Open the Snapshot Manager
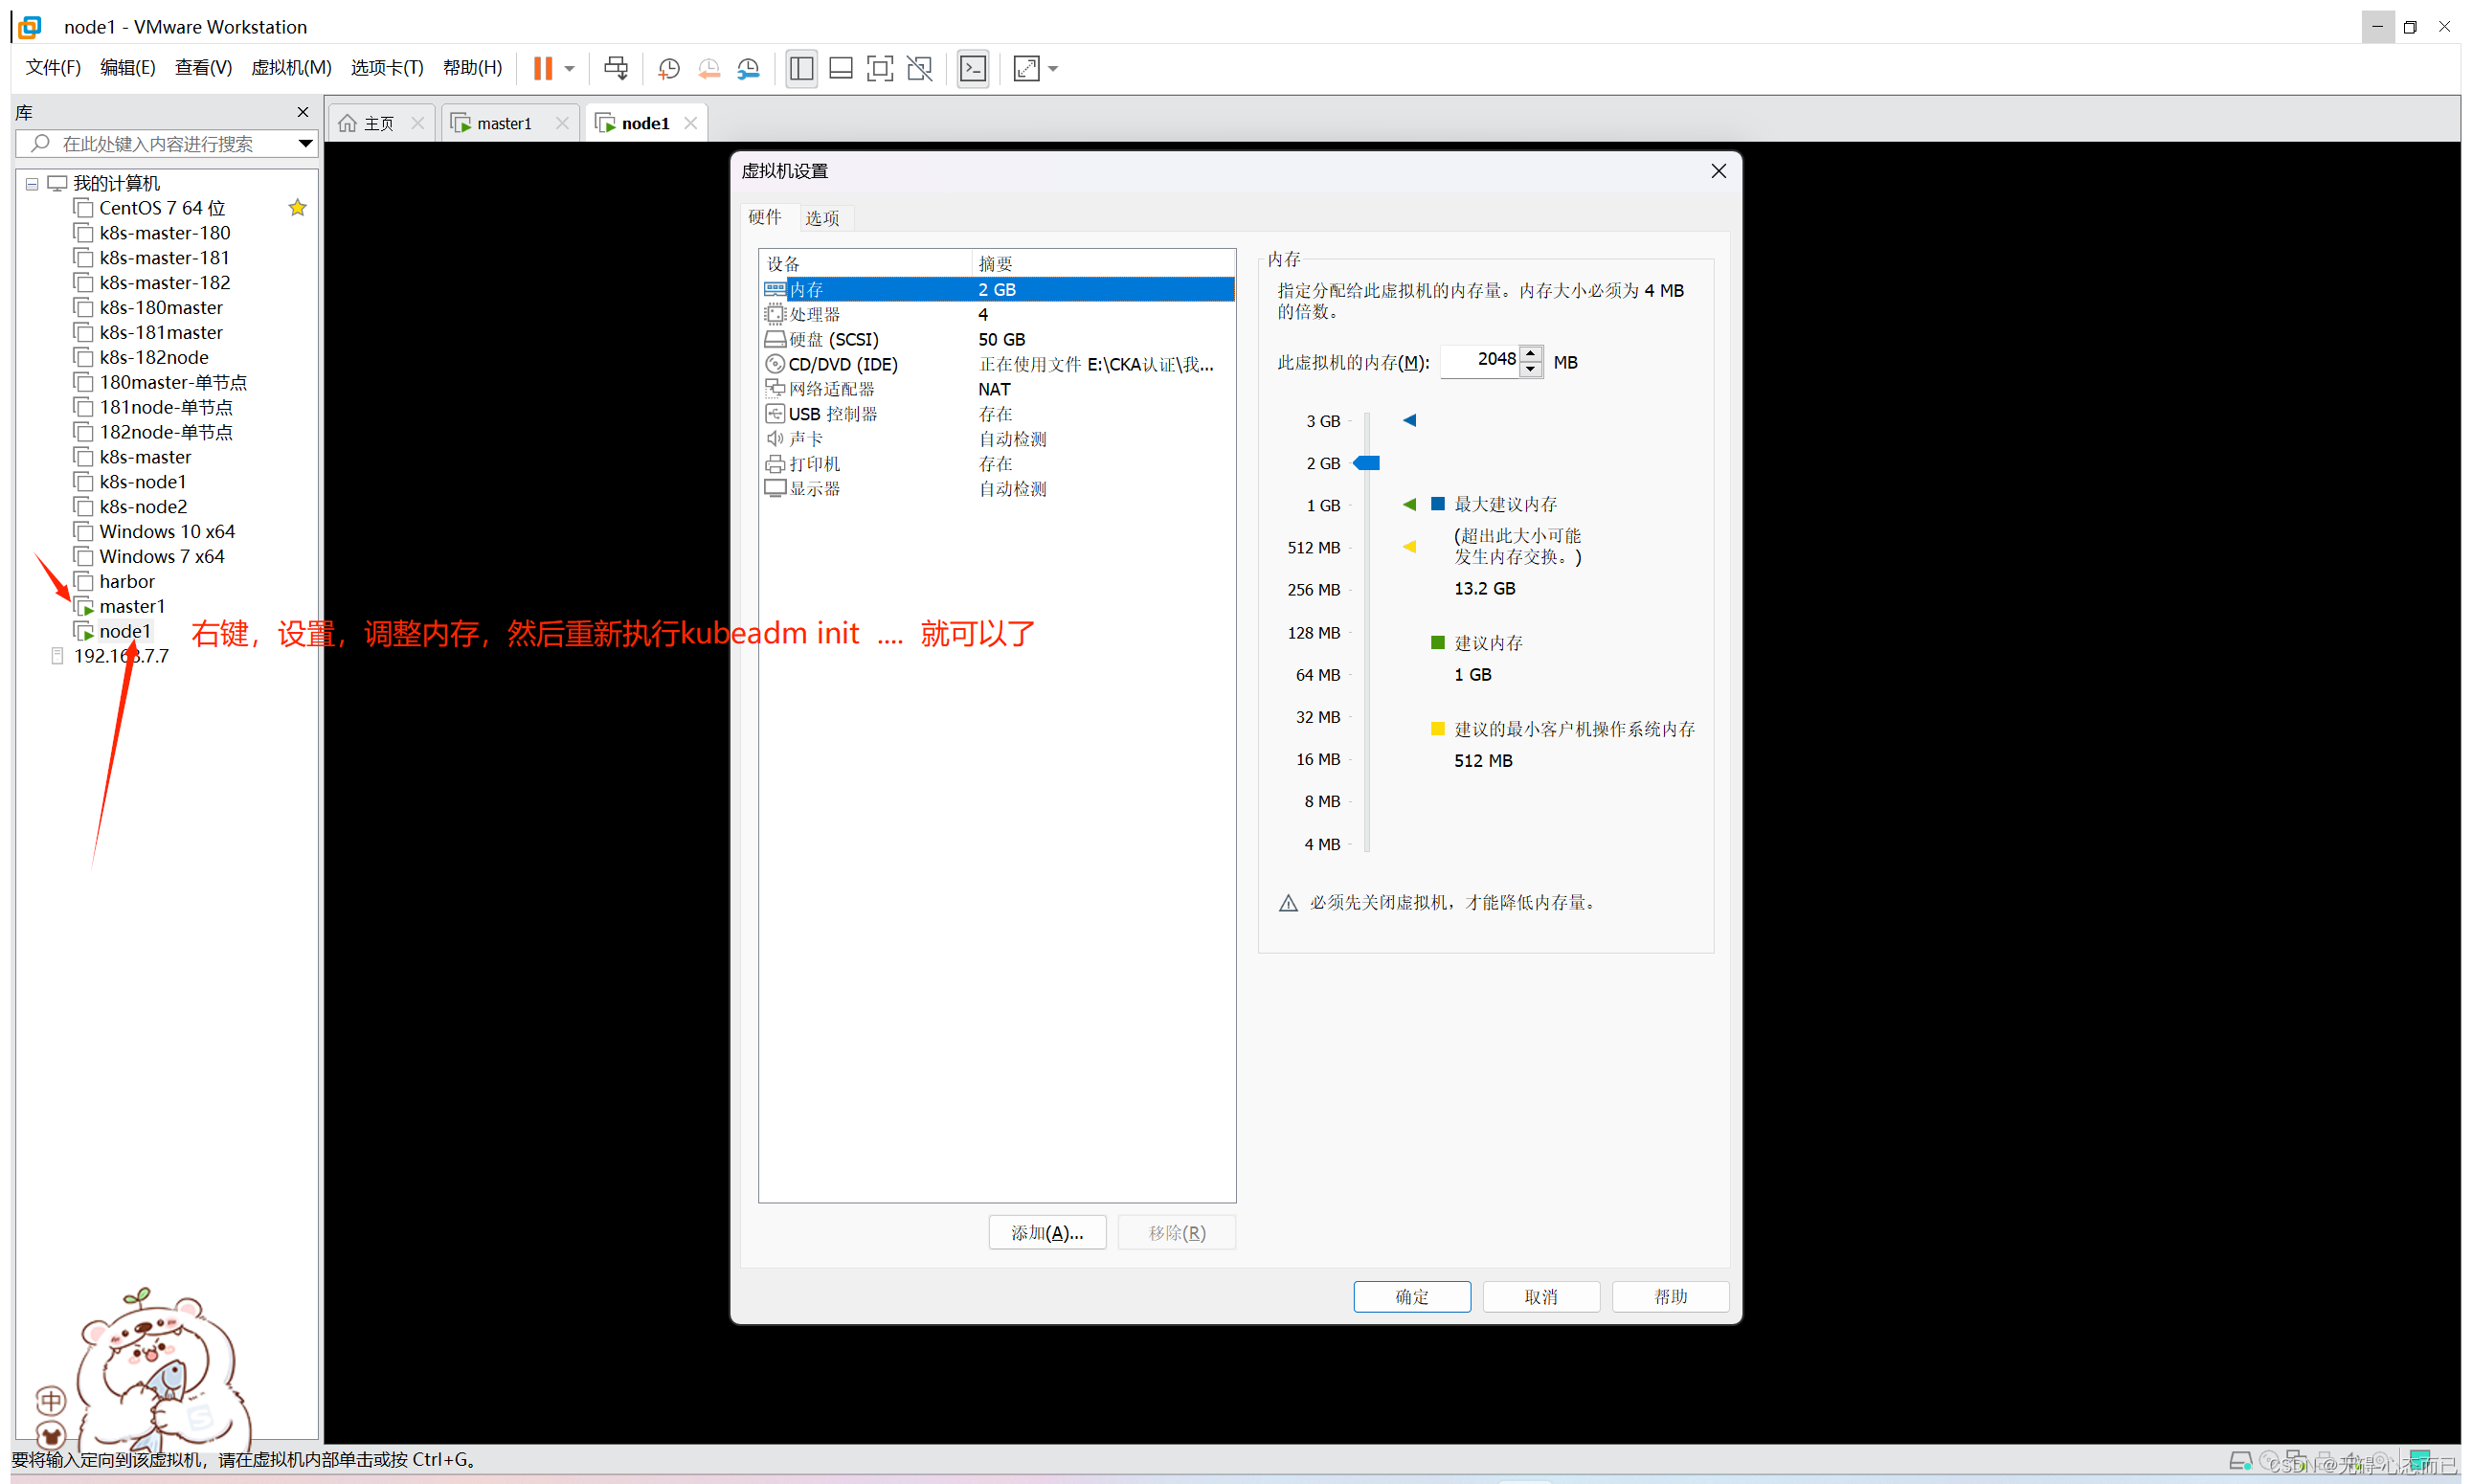This screenshot has height=1484, width=2472. point(749,68)
